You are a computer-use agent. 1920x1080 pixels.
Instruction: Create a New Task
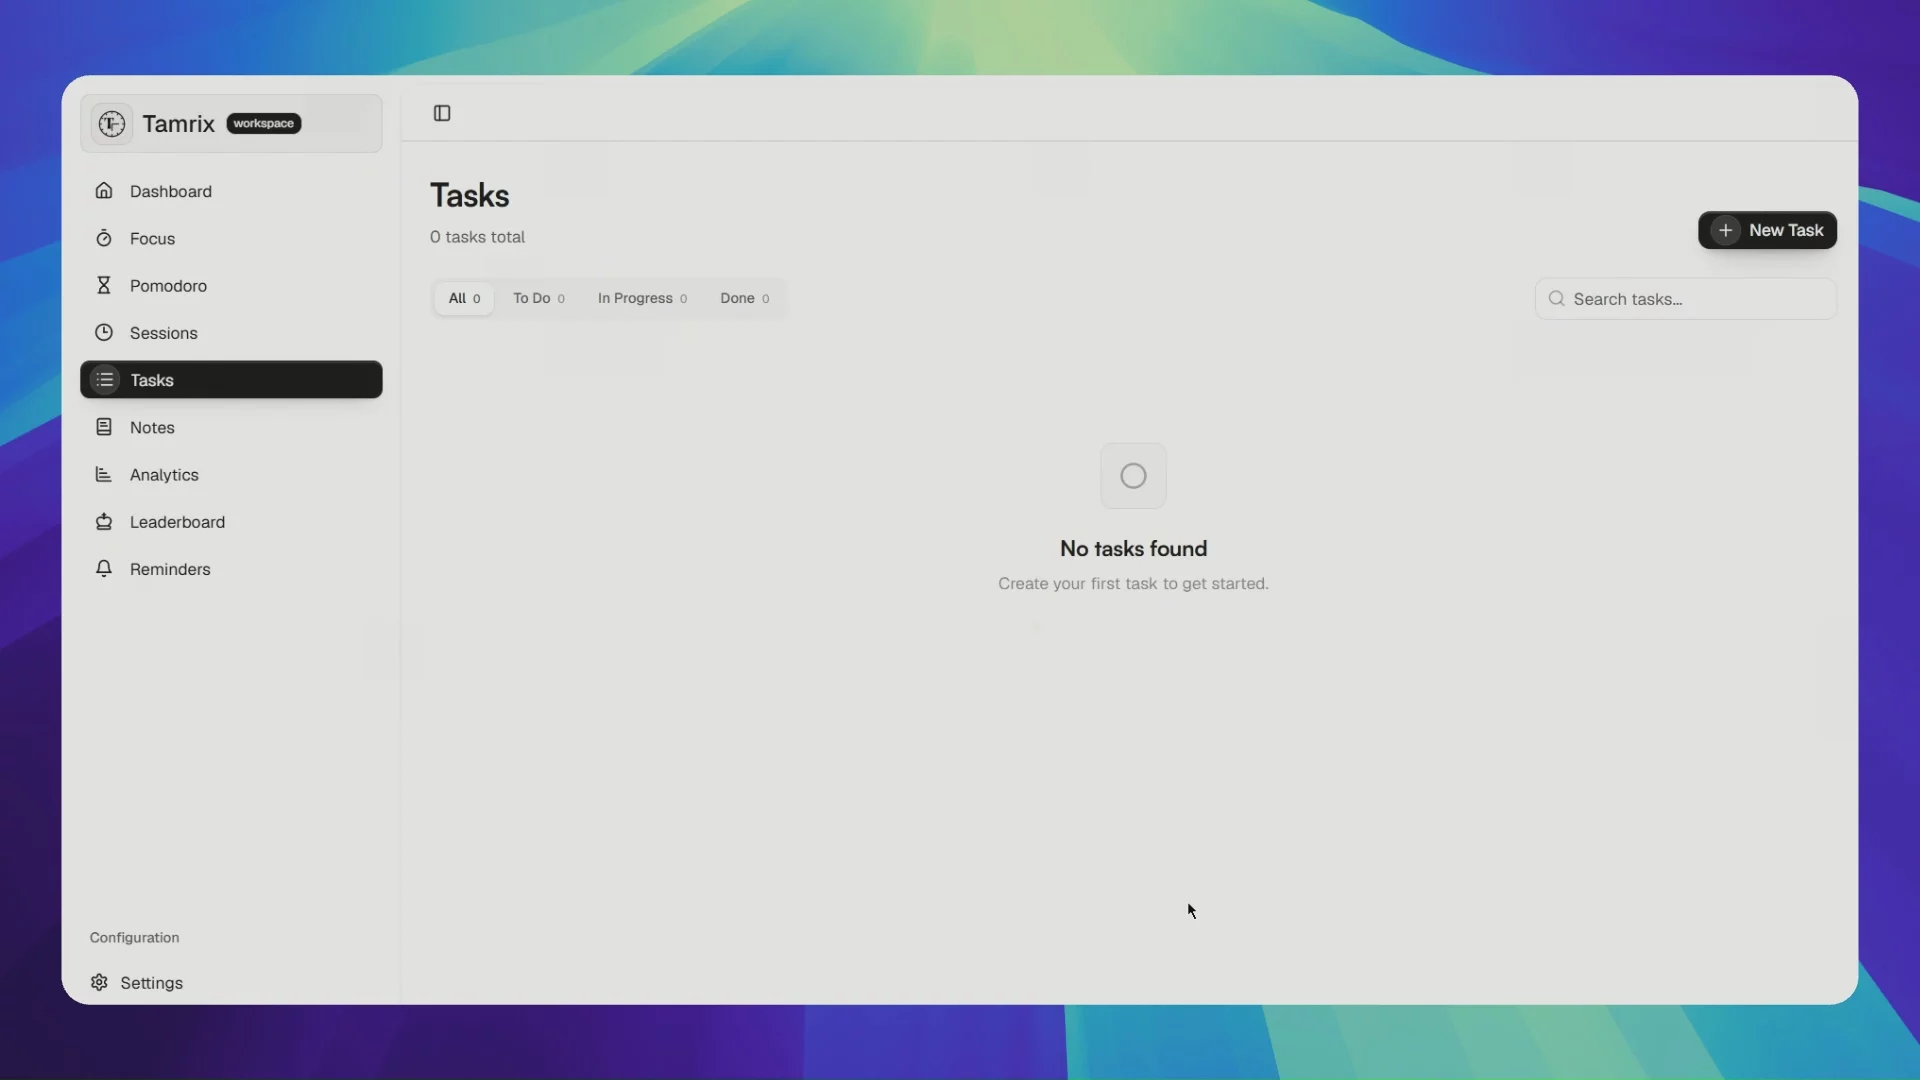tap(1767, 230)
